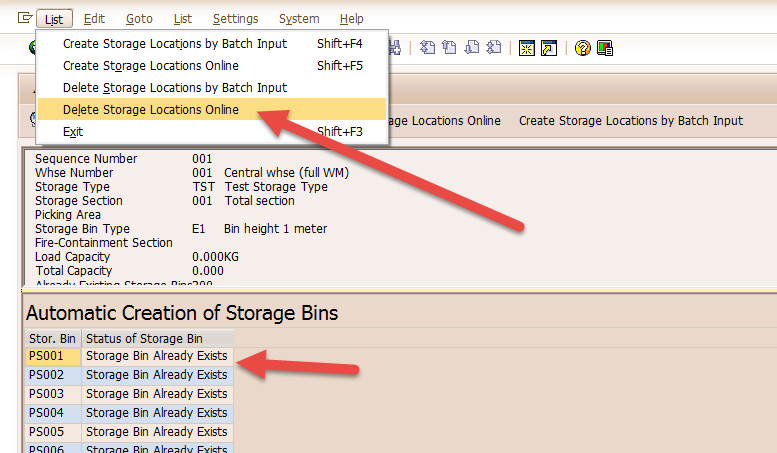Viewport: 777px width, 453px height.
Task: Open the yellow question mark help icon
Action: click(x=583, y=48)
